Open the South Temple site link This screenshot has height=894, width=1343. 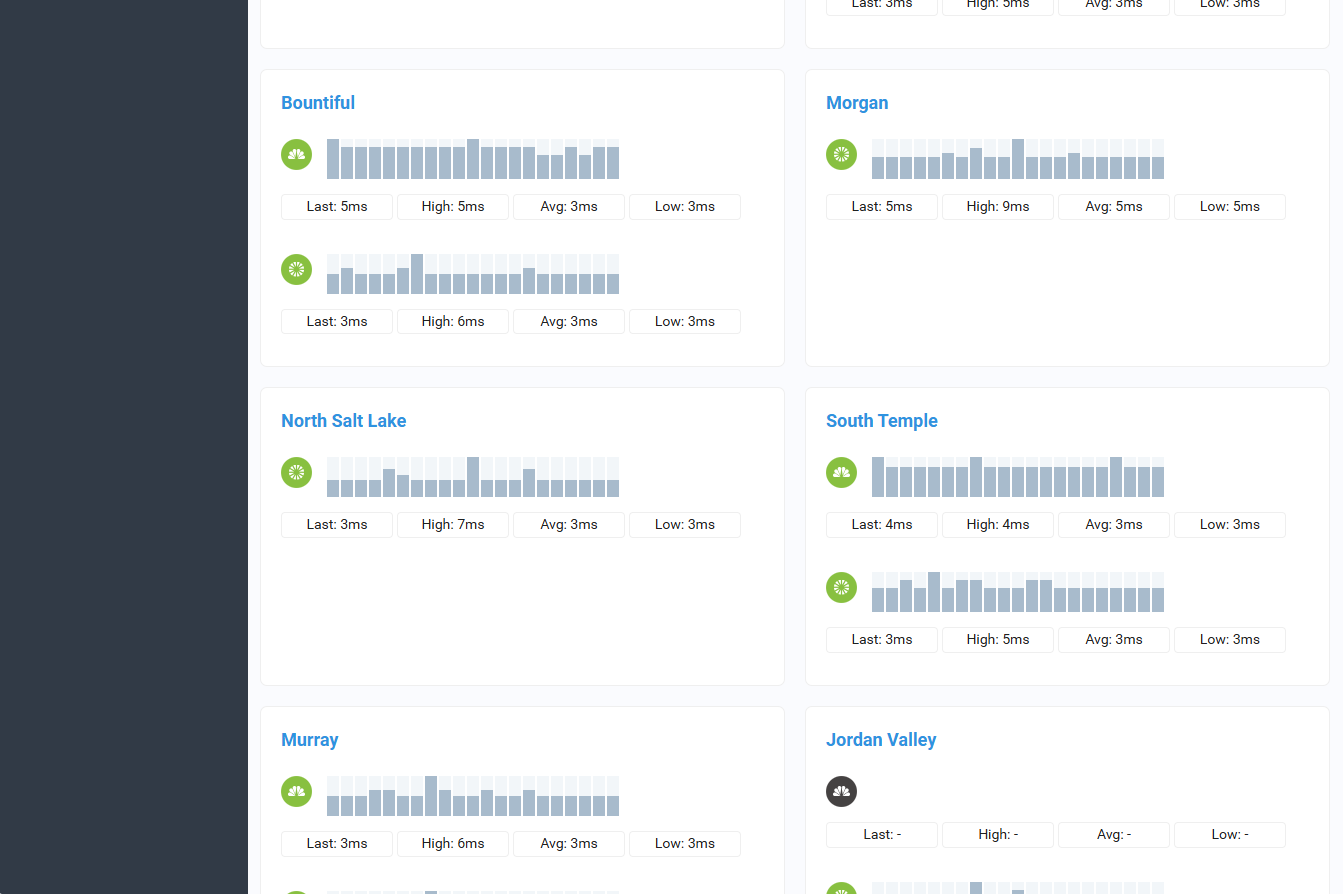click(881, 421)
